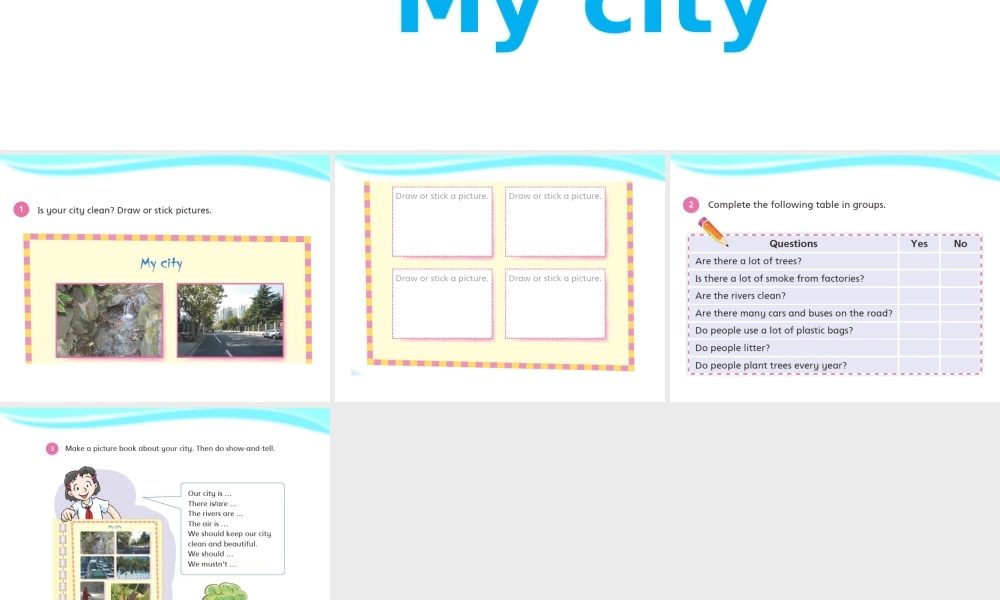Select the numbered badge 1 on the first slide
The image size is (1000, 600).
pos(21,209)
